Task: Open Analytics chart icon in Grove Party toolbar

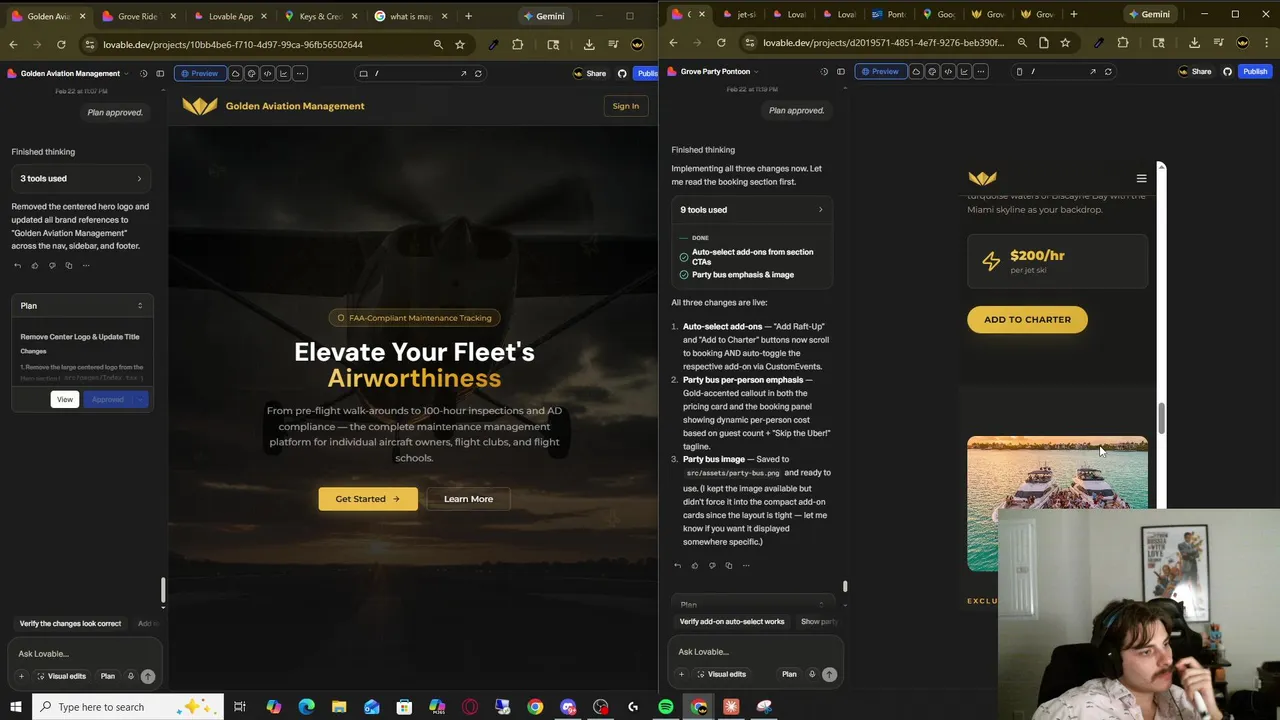Action: point(964,71)
